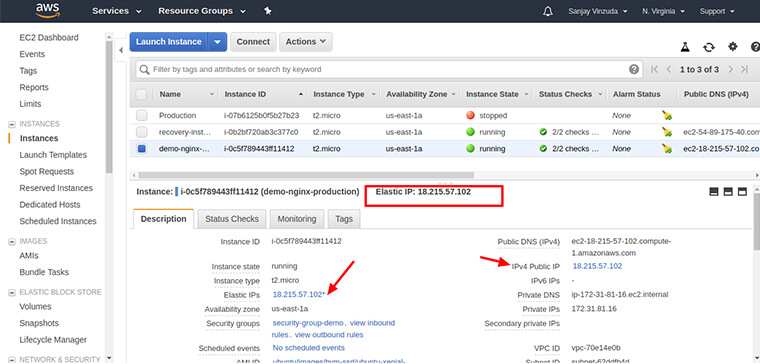Click alarm icon for recovery-inst row
The image size is (760, 364).
667,132
